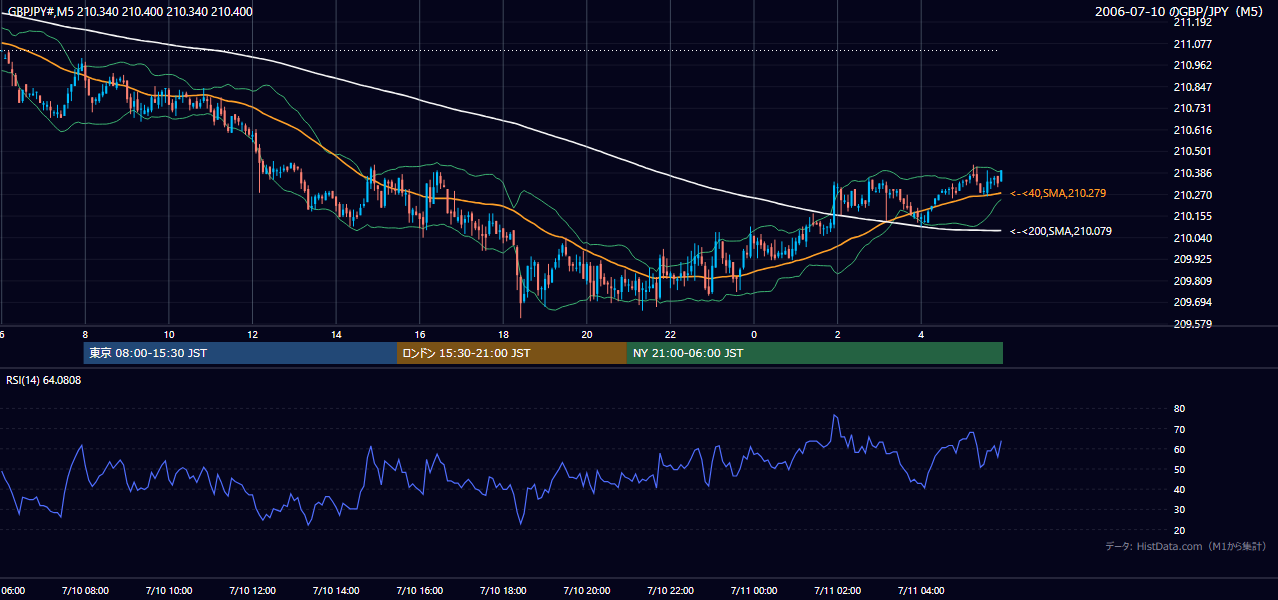Select the Tokyo 08:00-15:30 JST session bar
The height and width of the screenshot is (600, 1278).
[x=240, y=353]
